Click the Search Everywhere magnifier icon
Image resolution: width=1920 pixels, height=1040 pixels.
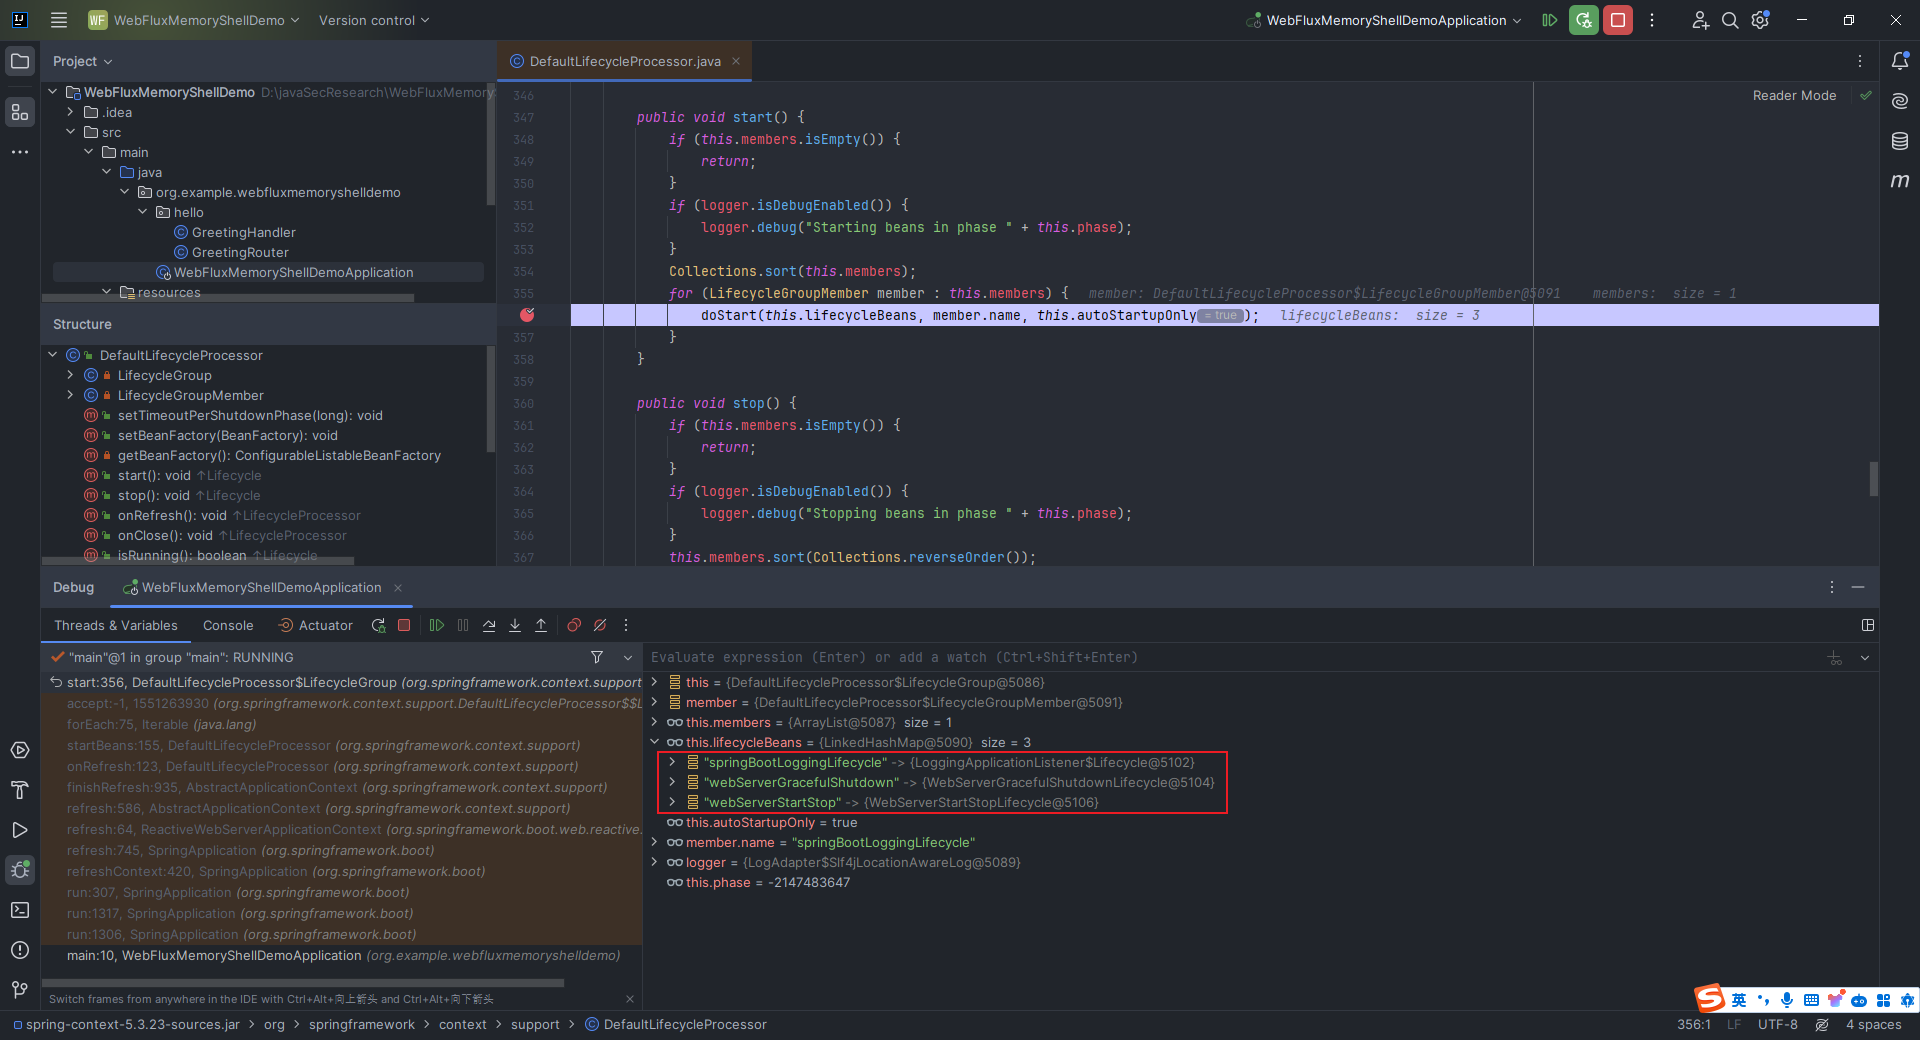coord(1730,20)
